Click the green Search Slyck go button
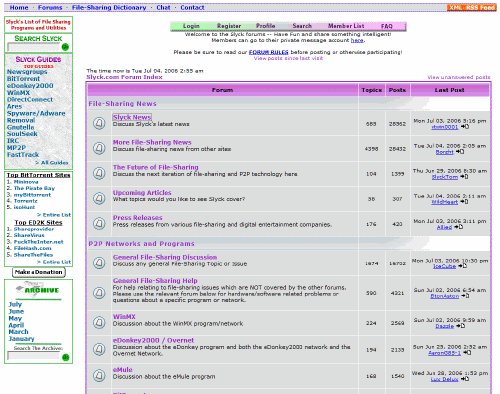 pos(65,47)
